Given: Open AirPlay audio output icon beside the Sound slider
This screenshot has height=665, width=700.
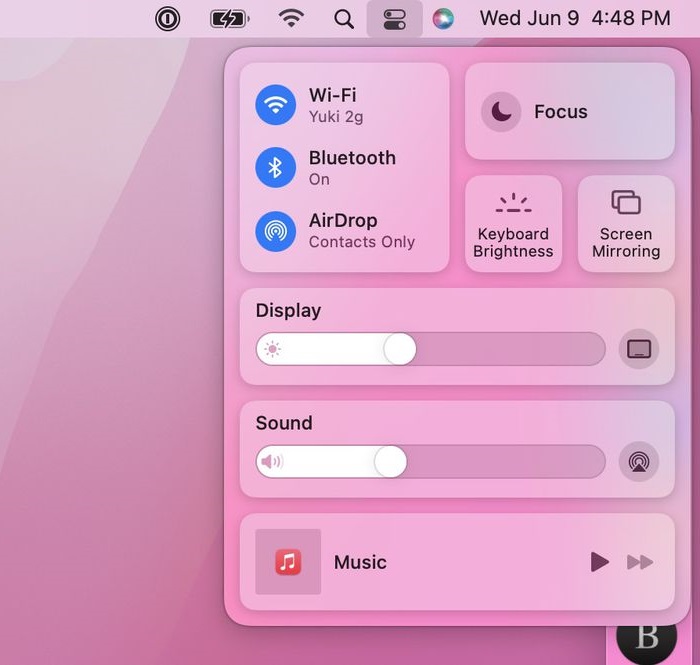Looking at the screenshot, I should coord(639,461).
